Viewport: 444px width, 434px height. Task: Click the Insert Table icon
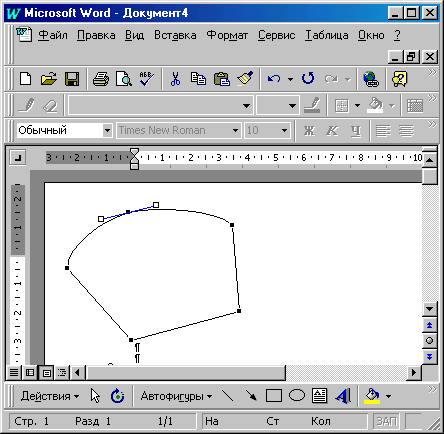click(x=415, y=106)
